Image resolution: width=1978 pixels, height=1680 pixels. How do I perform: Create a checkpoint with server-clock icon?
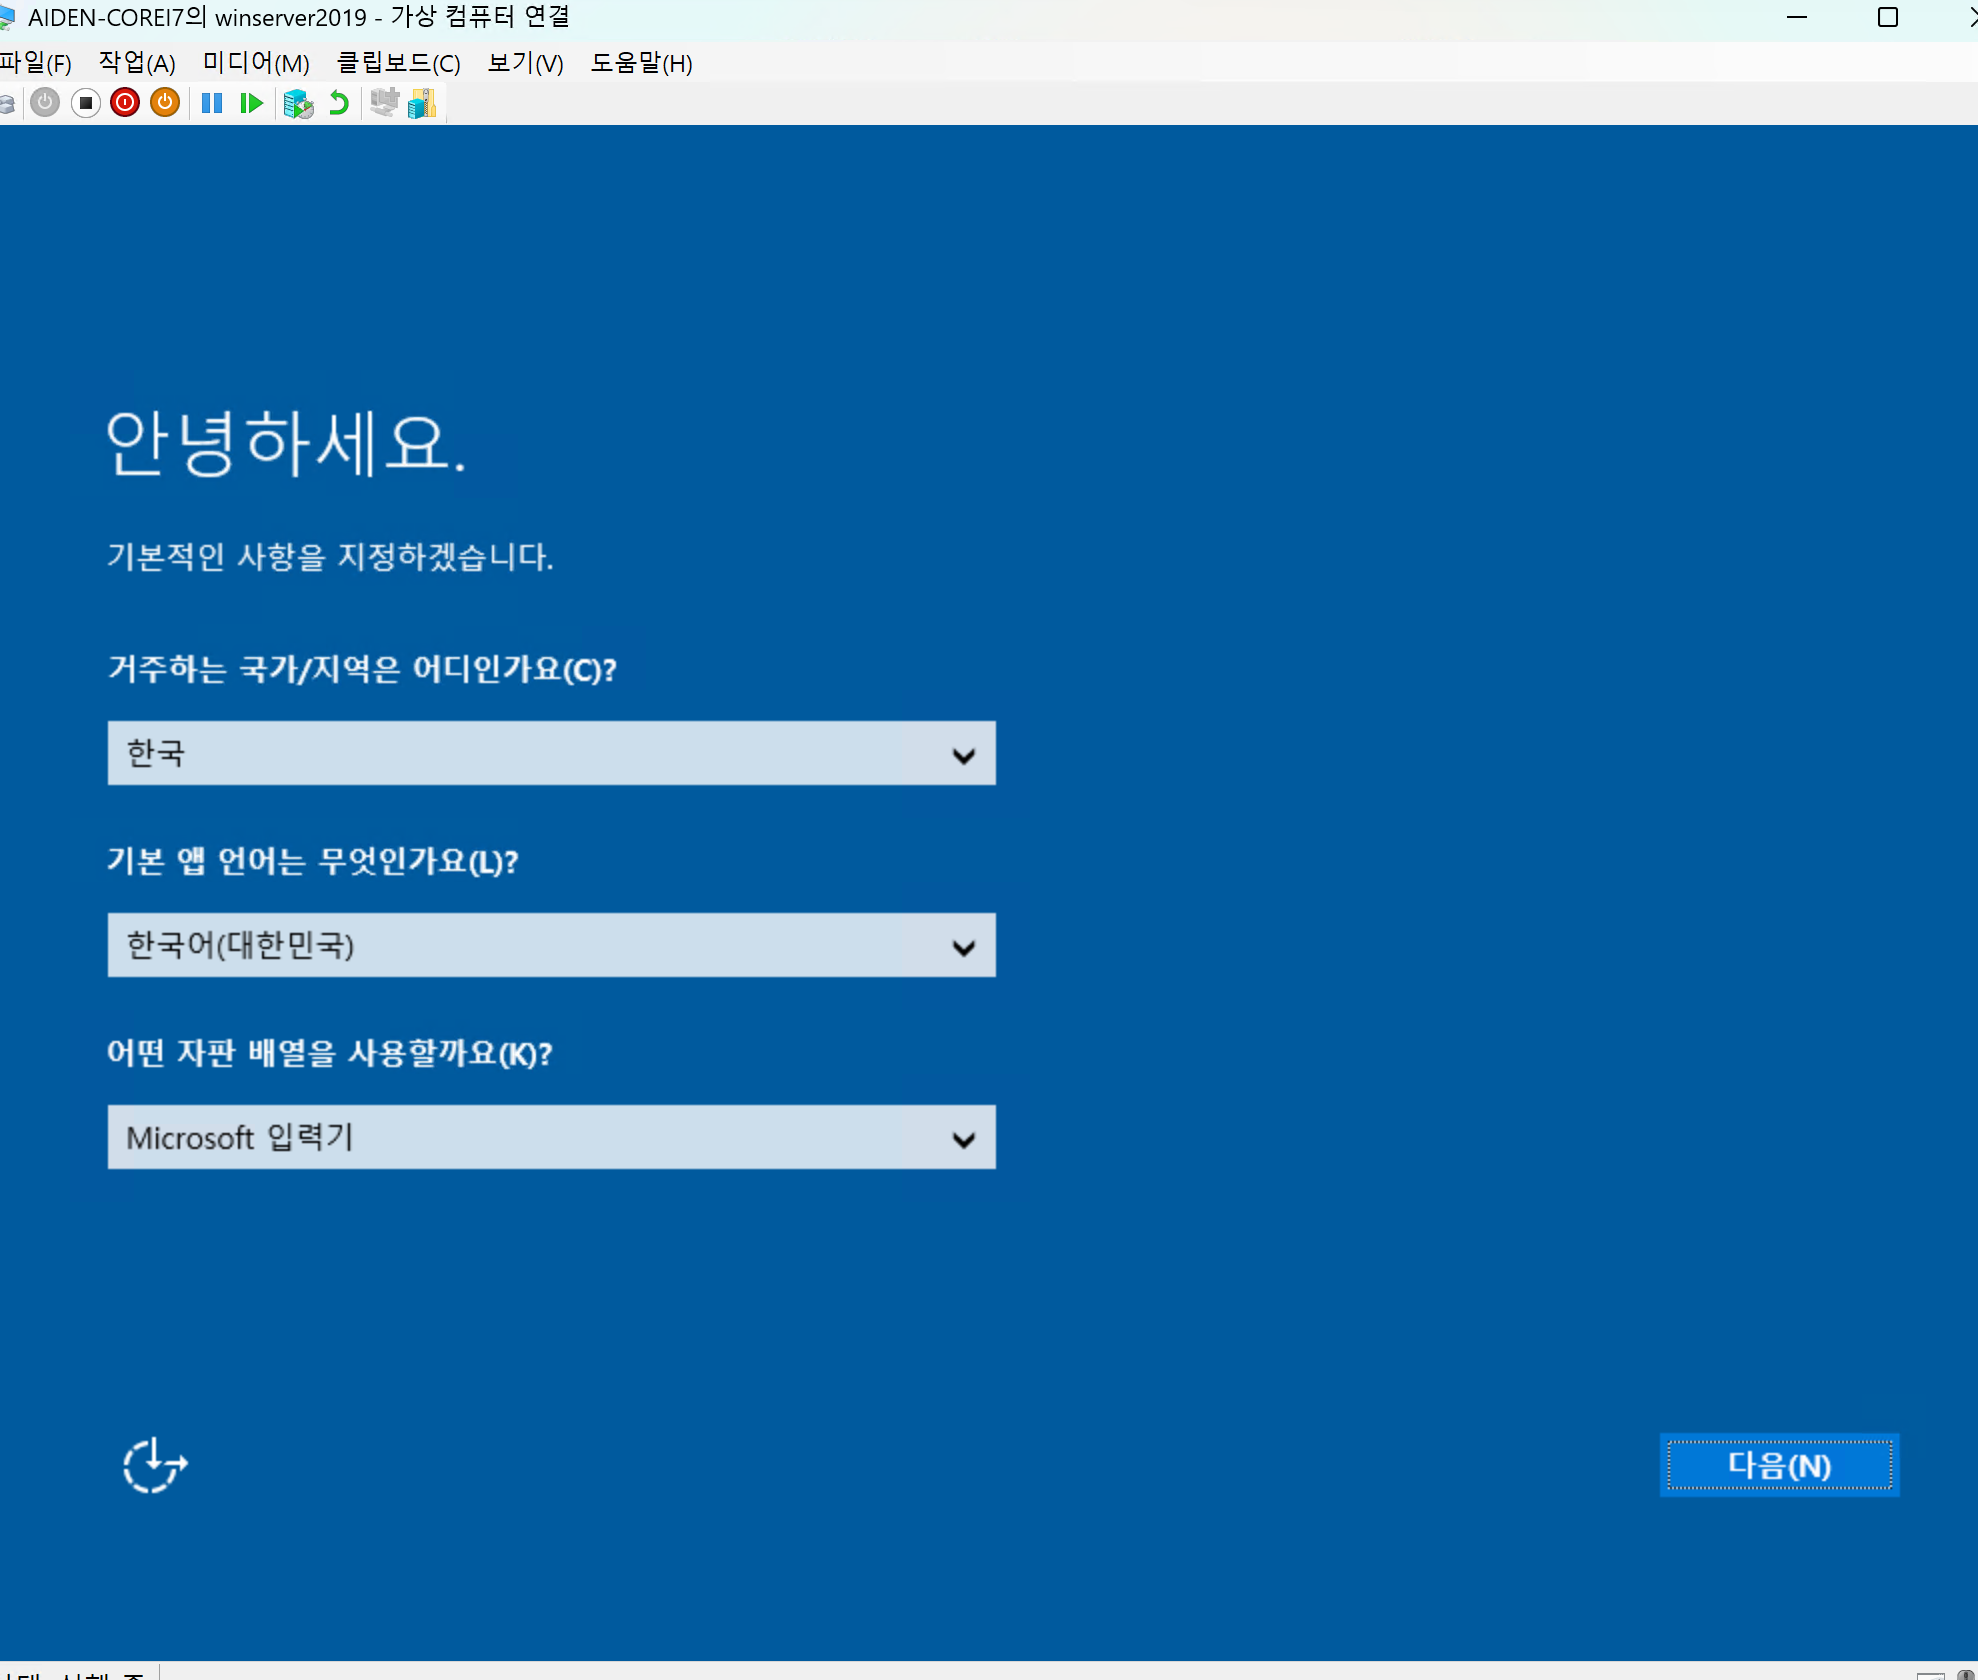point(298,103)
